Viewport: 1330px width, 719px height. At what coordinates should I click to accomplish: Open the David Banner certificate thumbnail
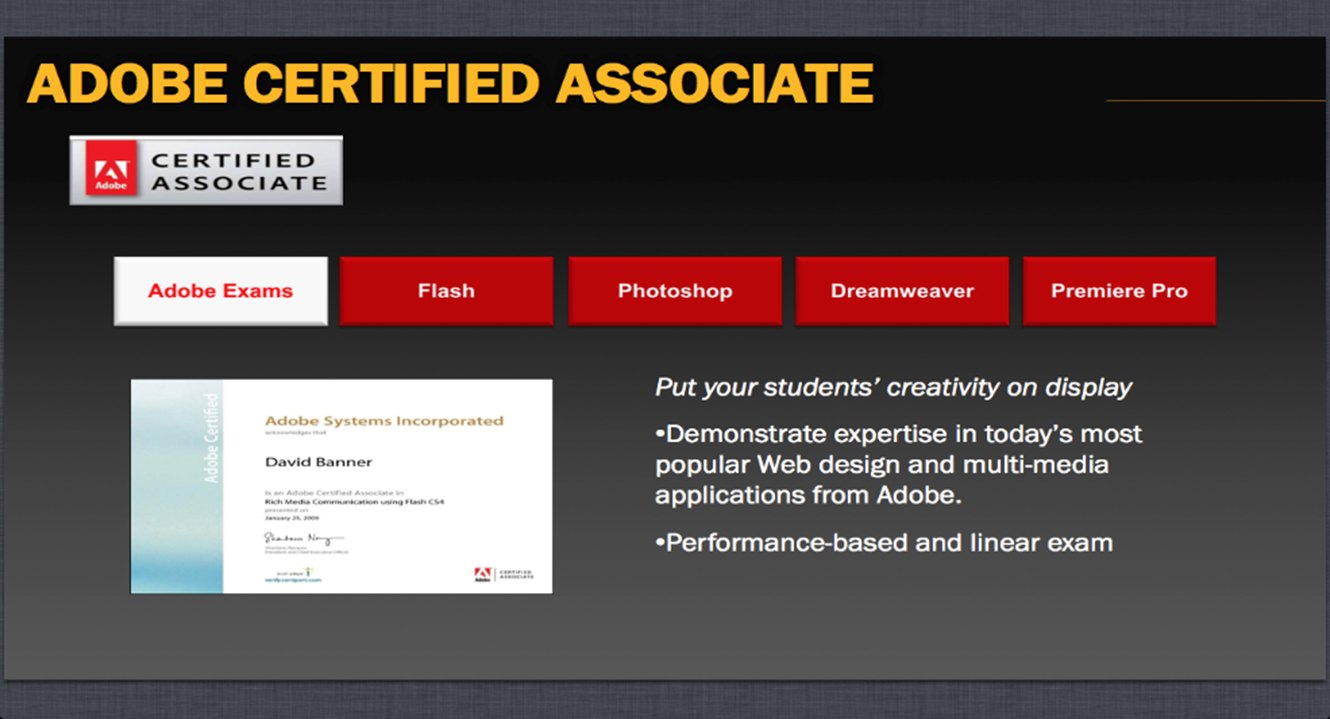pyautogui.click(x=341, y=486)
